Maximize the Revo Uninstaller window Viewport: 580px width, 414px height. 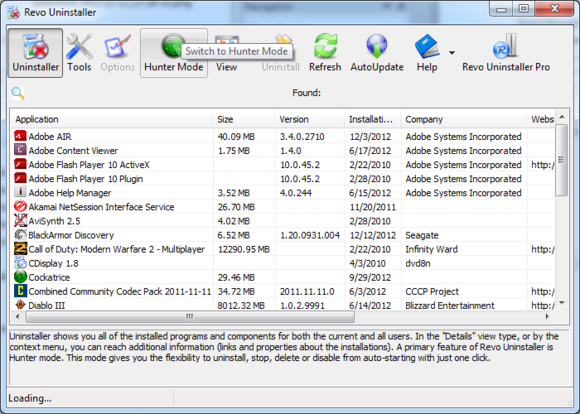pos(523,9)
